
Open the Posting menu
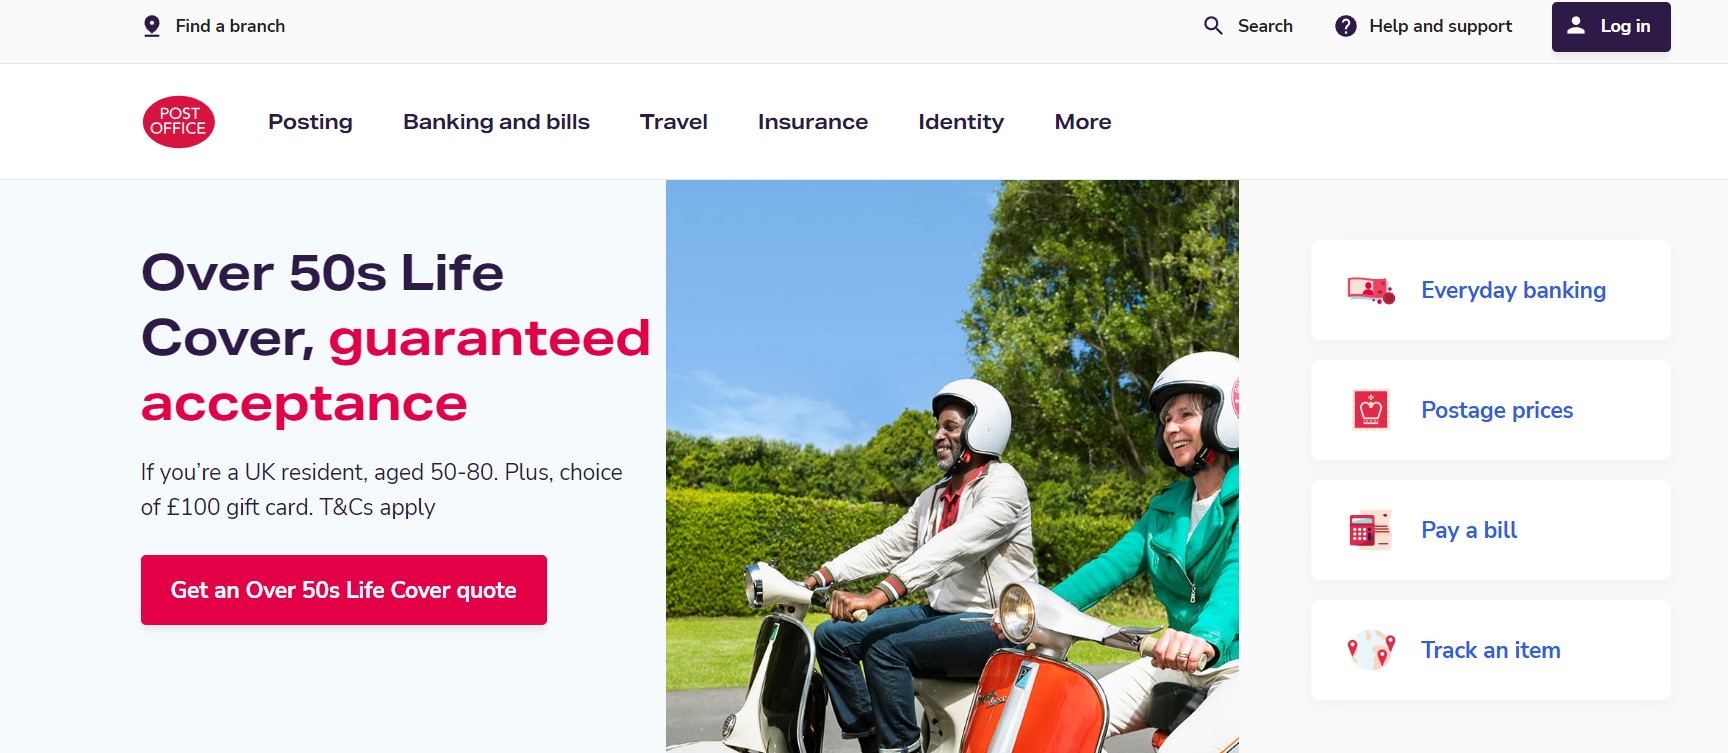pyautogui.click(x=310, y=122)
